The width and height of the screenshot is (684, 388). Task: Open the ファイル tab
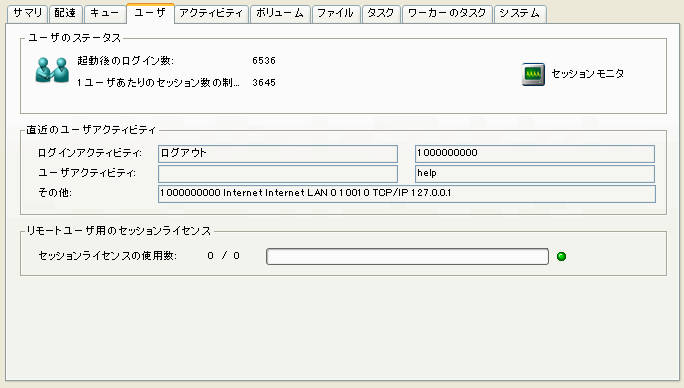pyautogui.click(x=335, y=14)
